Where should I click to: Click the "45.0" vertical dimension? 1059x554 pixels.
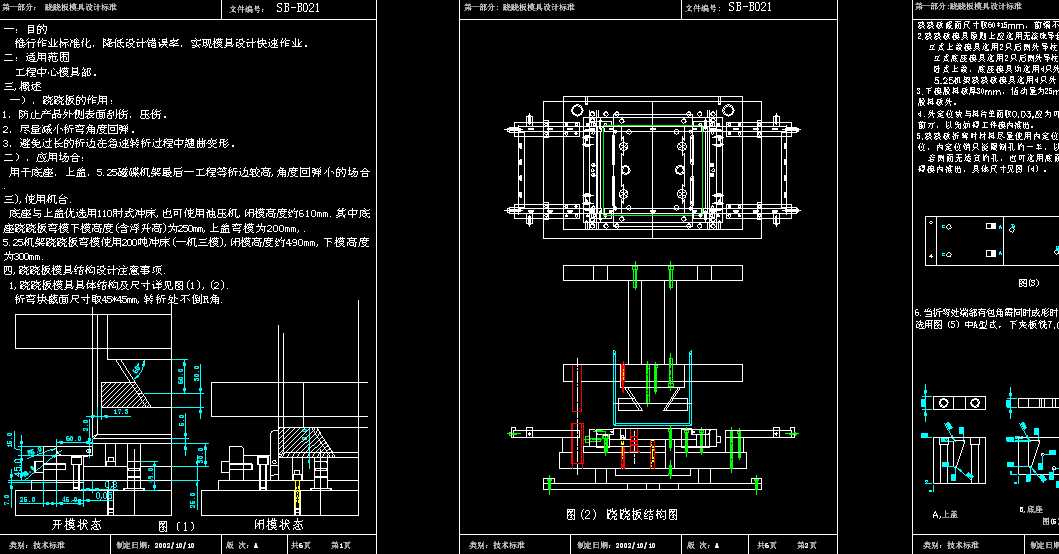(x=19, y=466)
